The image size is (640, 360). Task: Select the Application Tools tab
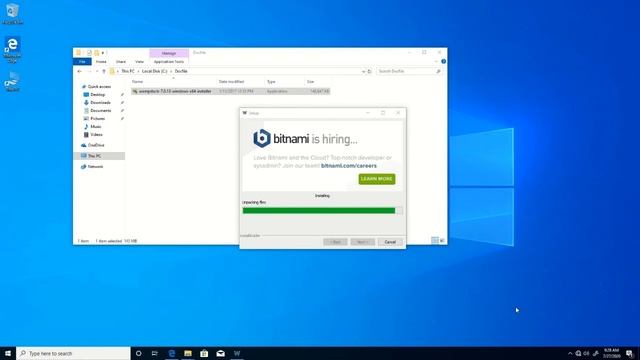169,62
